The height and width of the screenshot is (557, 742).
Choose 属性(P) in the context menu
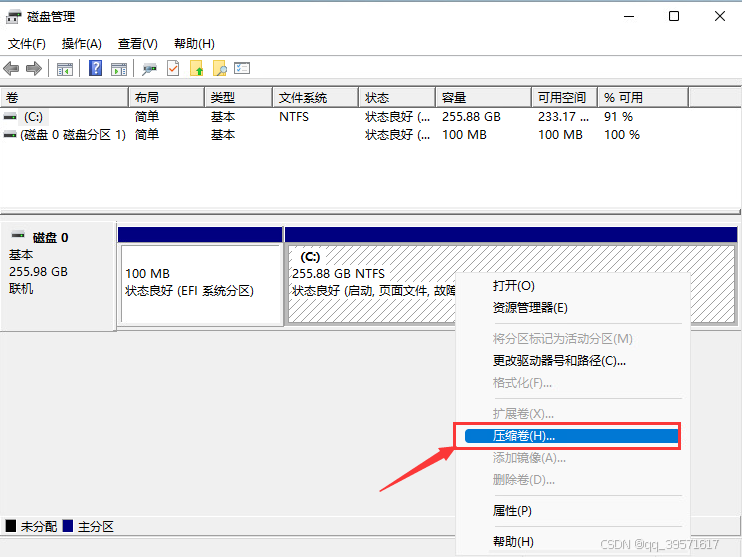point(573,511)
